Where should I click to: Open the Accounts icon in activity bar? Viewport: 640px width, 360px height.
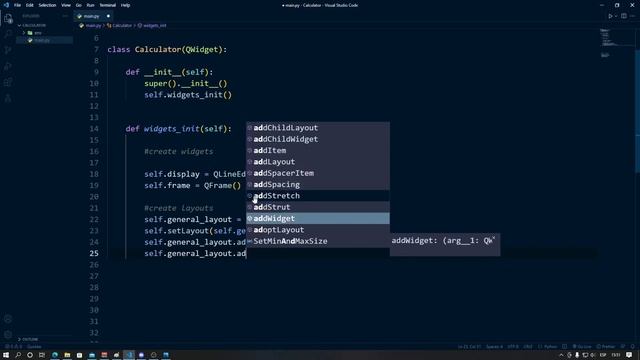coord(8,319)
